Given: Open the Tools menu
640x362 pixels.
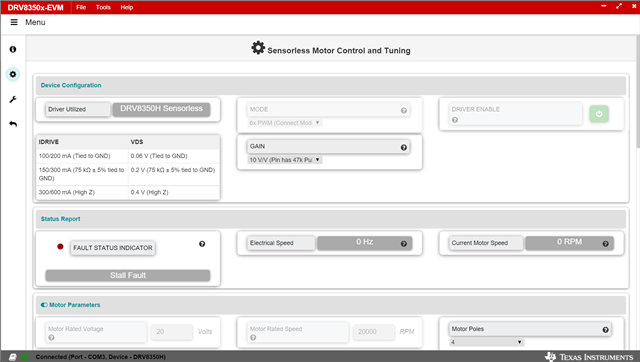Looking at the screenshot, I should coord(103,7).
